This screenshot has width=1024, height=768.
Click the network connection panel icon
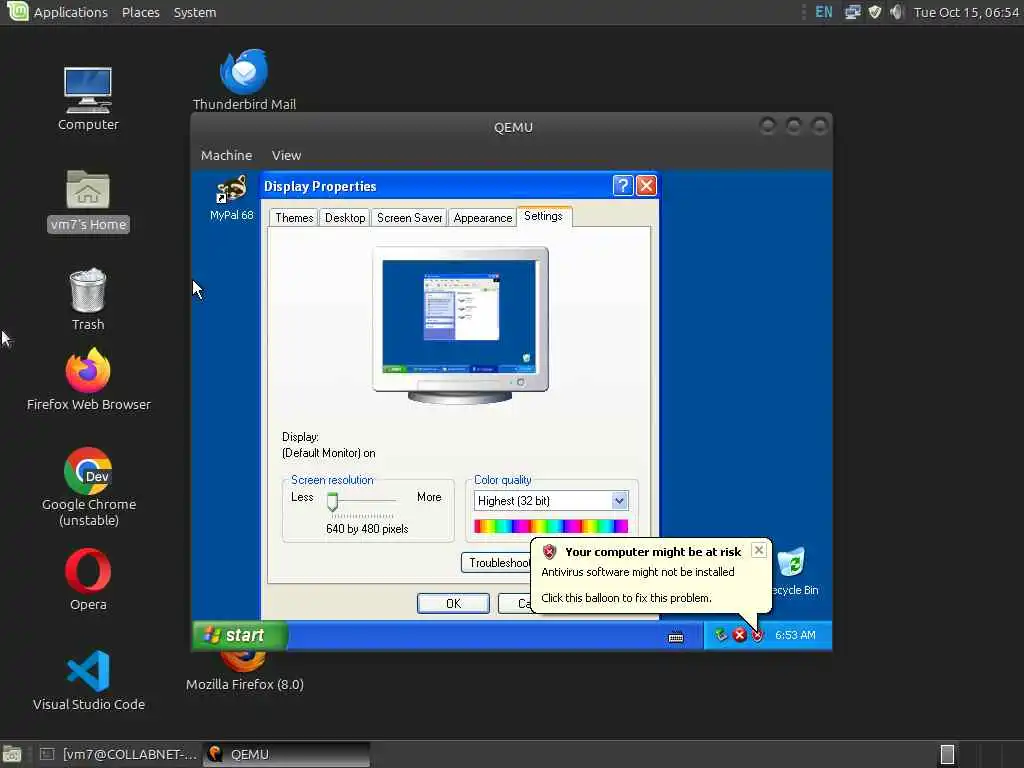852,12
